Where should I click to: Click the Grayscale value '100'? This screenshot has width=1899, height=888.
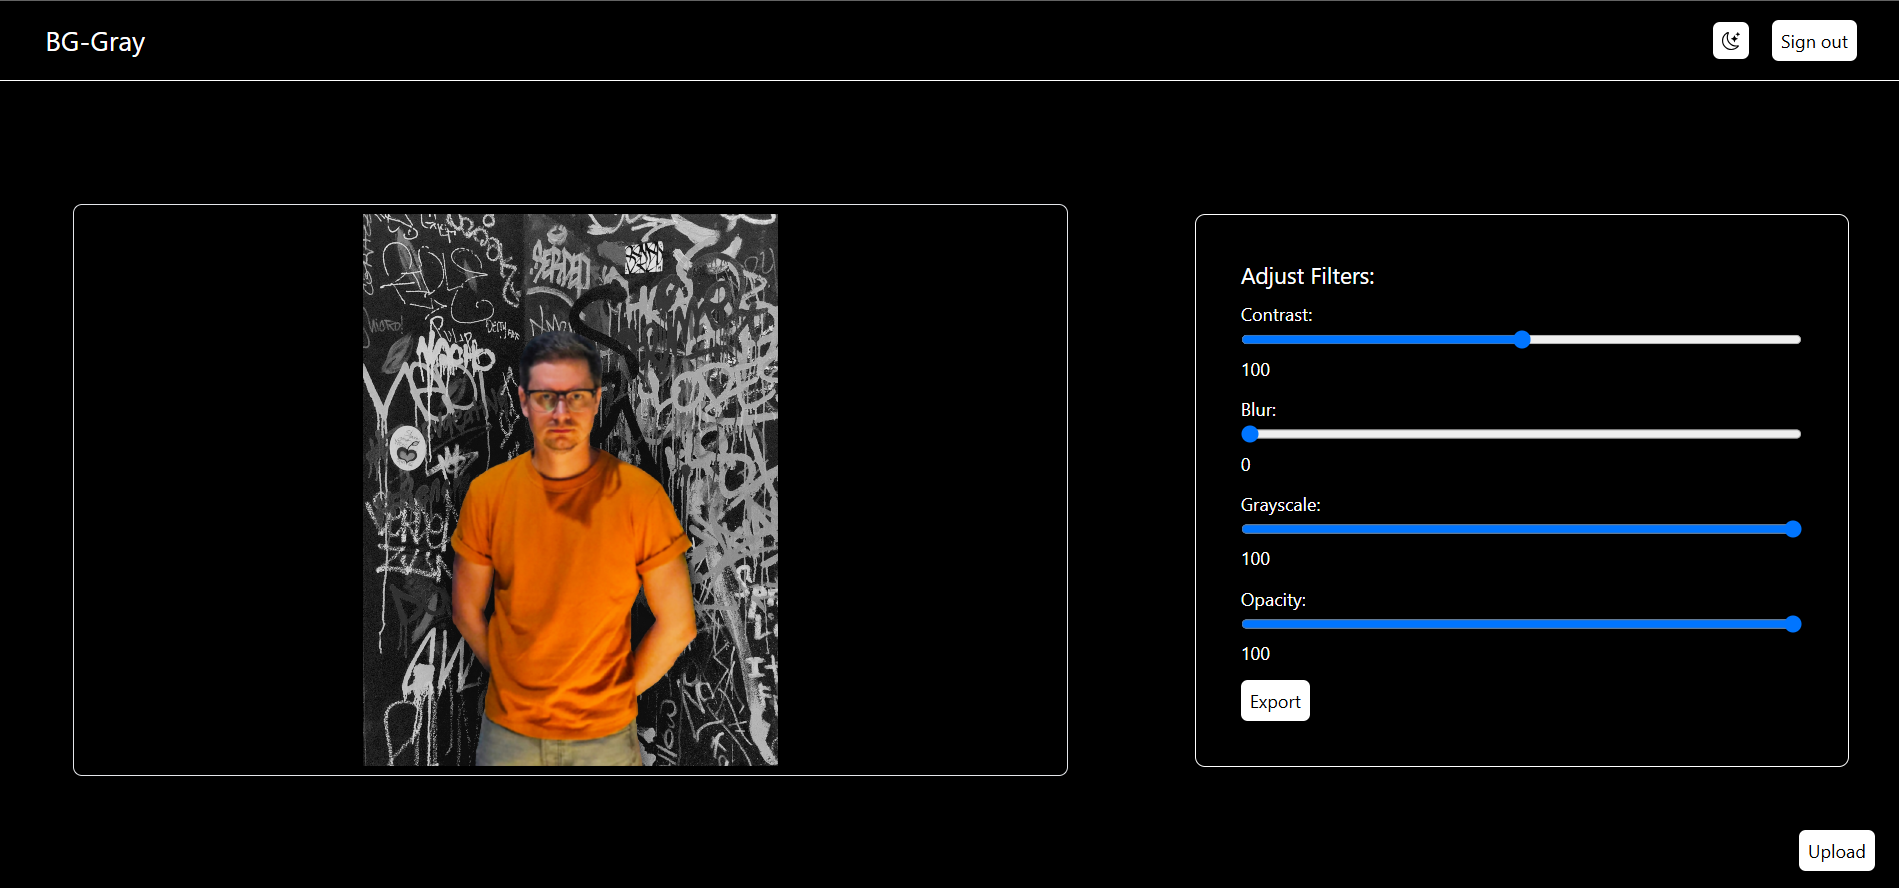pyautogui.click(x=1255, y=559)
